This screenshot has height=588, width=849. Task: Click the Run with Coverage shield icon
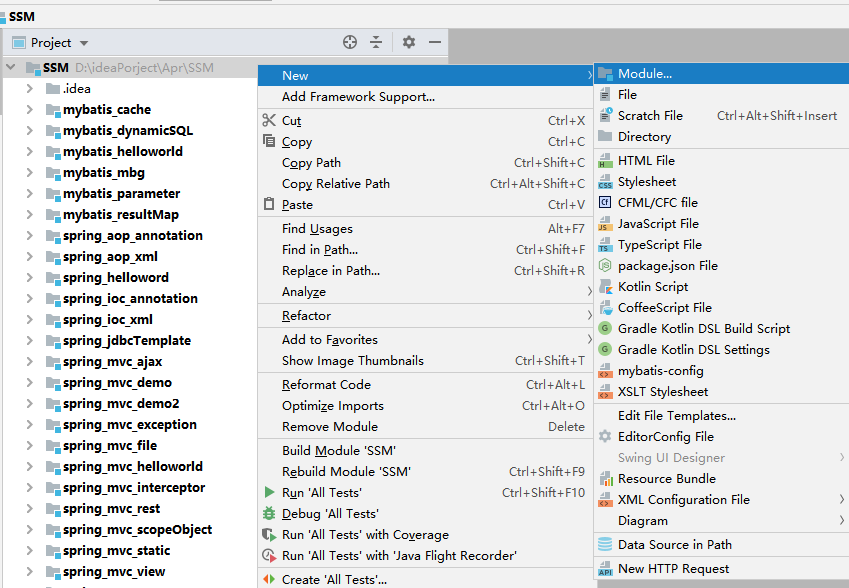tap(269, 534)
